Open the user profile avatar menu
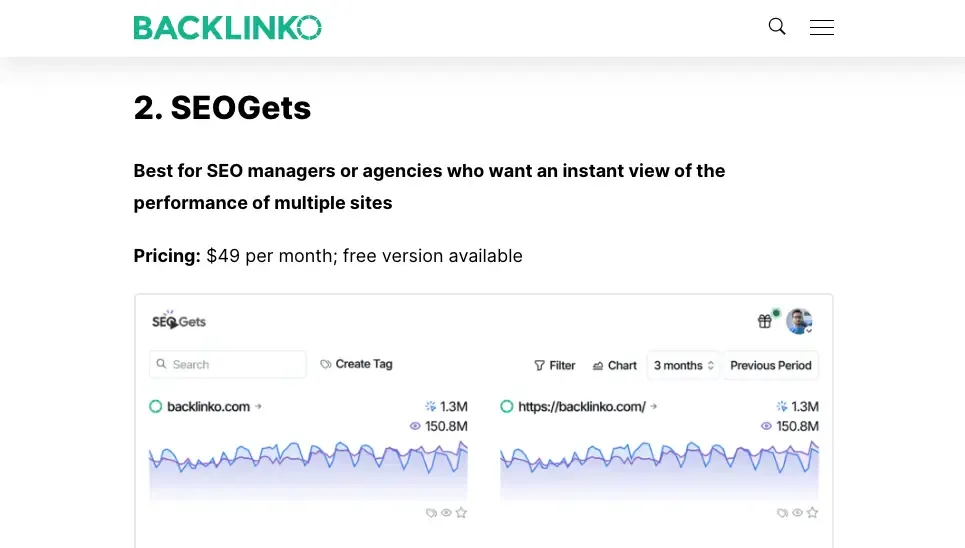The height and width of the screenshot is (548, 965). (x=798, y=321)
